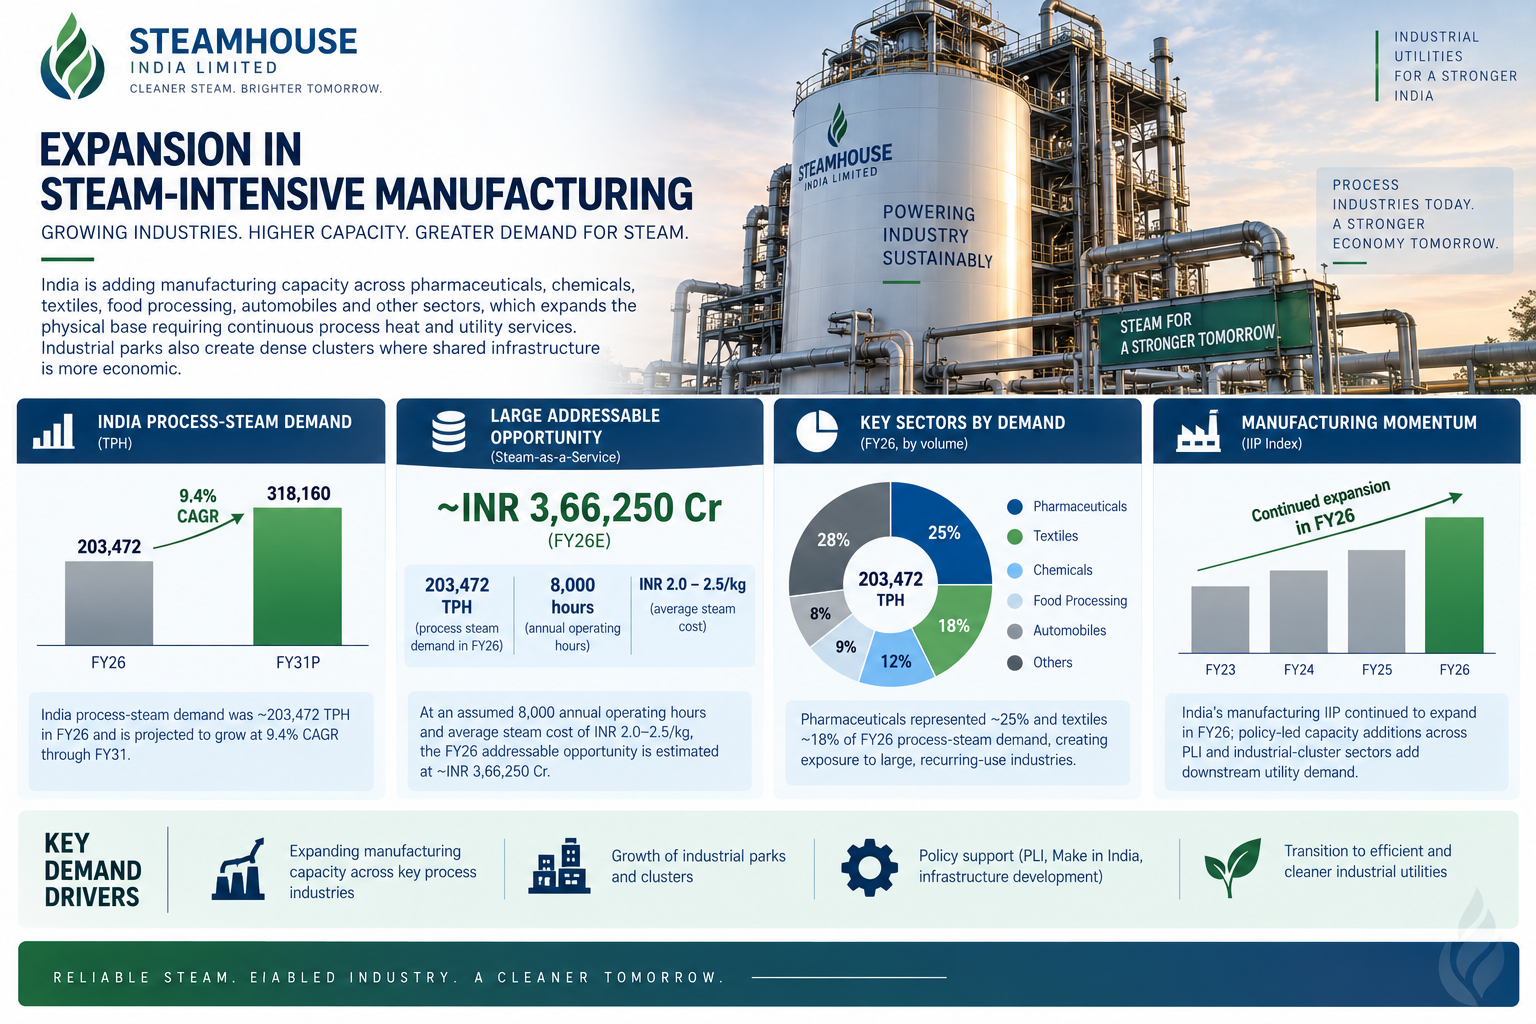Screen dimensions: 1536x1024
Task: Click the gear icon beside Policy support
Action: coord(869,867)
